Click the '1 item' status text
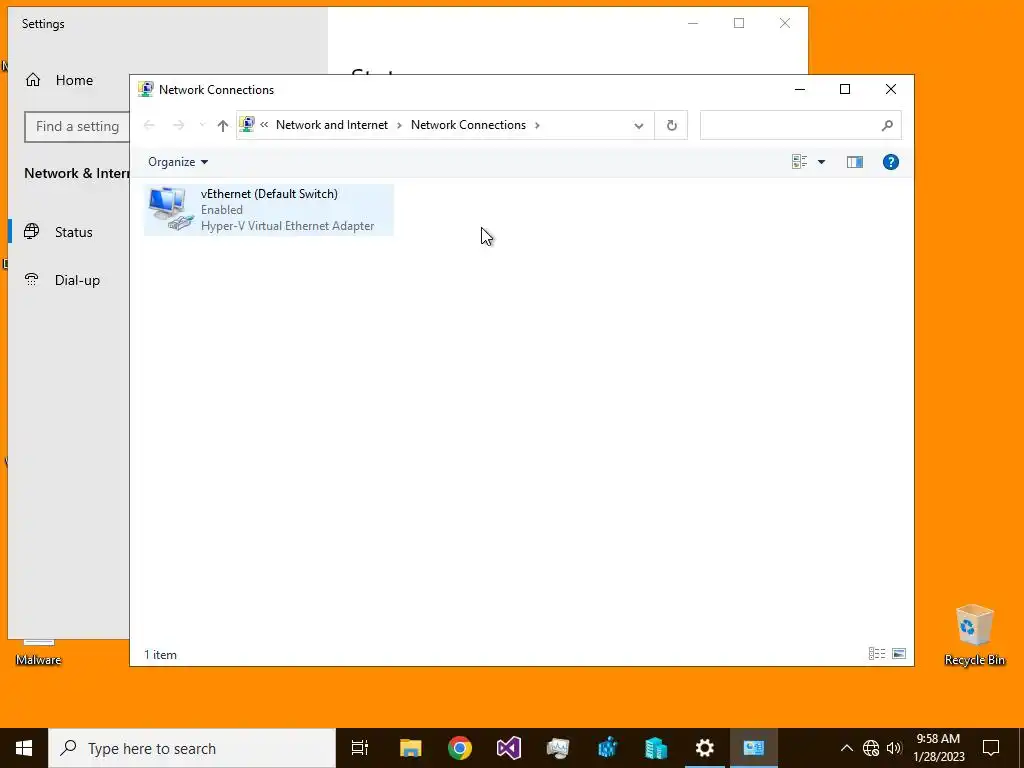This screenshot has width=1024, height=768. point(161,654)
